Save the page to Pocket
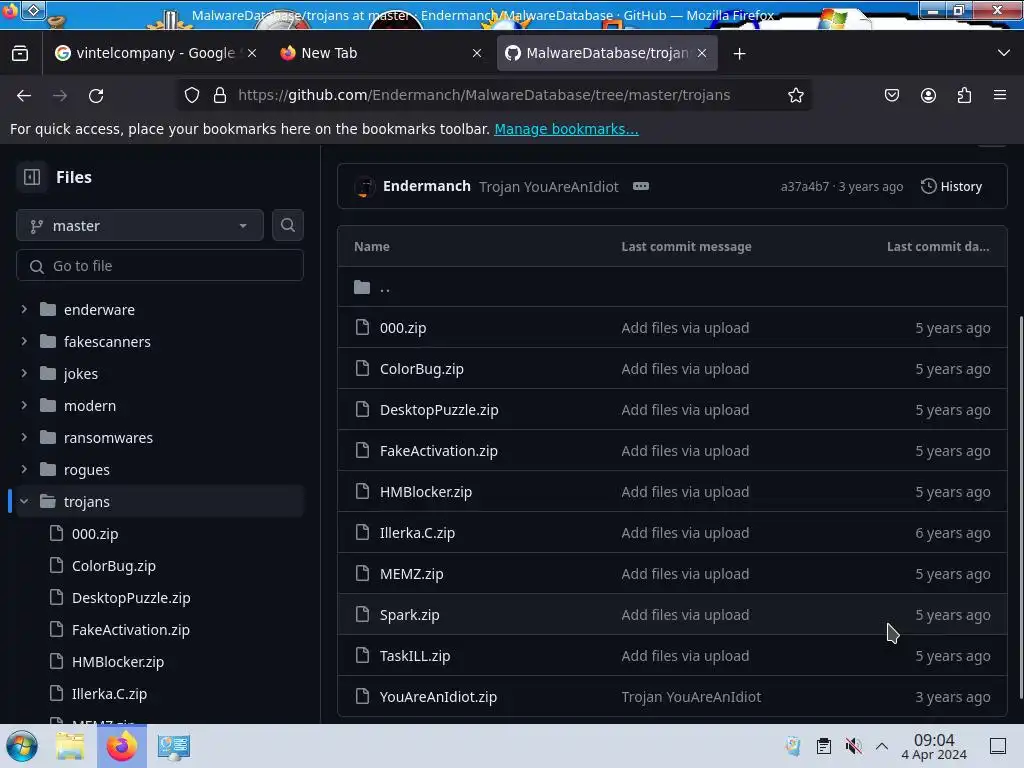Image resolution: width=1024 pixels, height=768 pixels. 891,95
